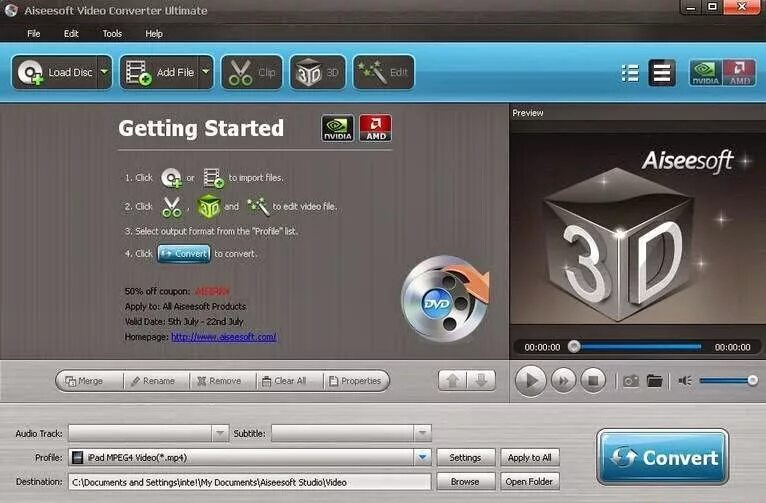Screen dimensions: 766x503
Task: Click green 3D cube icon in step 2
Action: tap(209, 207)
